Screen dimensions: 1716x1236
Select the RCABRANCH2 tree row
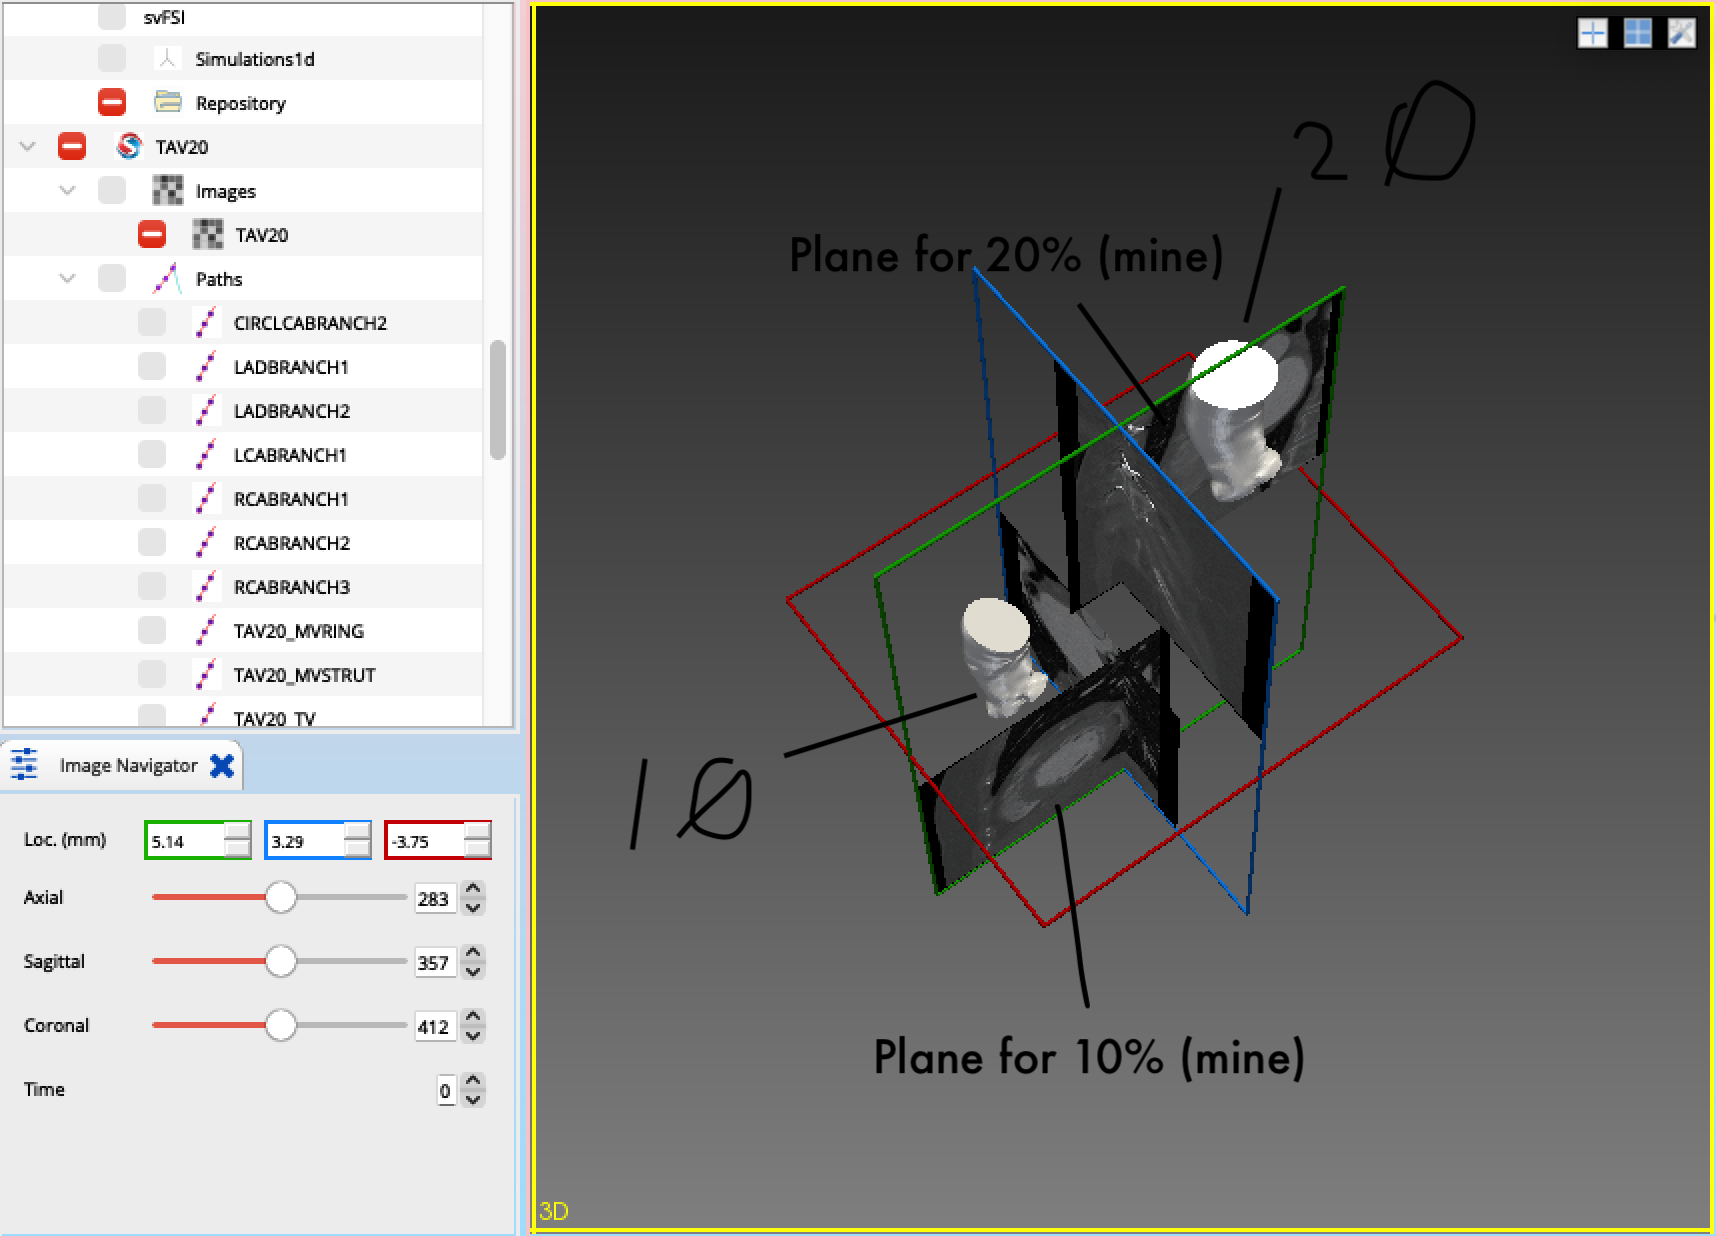point(243,542)
